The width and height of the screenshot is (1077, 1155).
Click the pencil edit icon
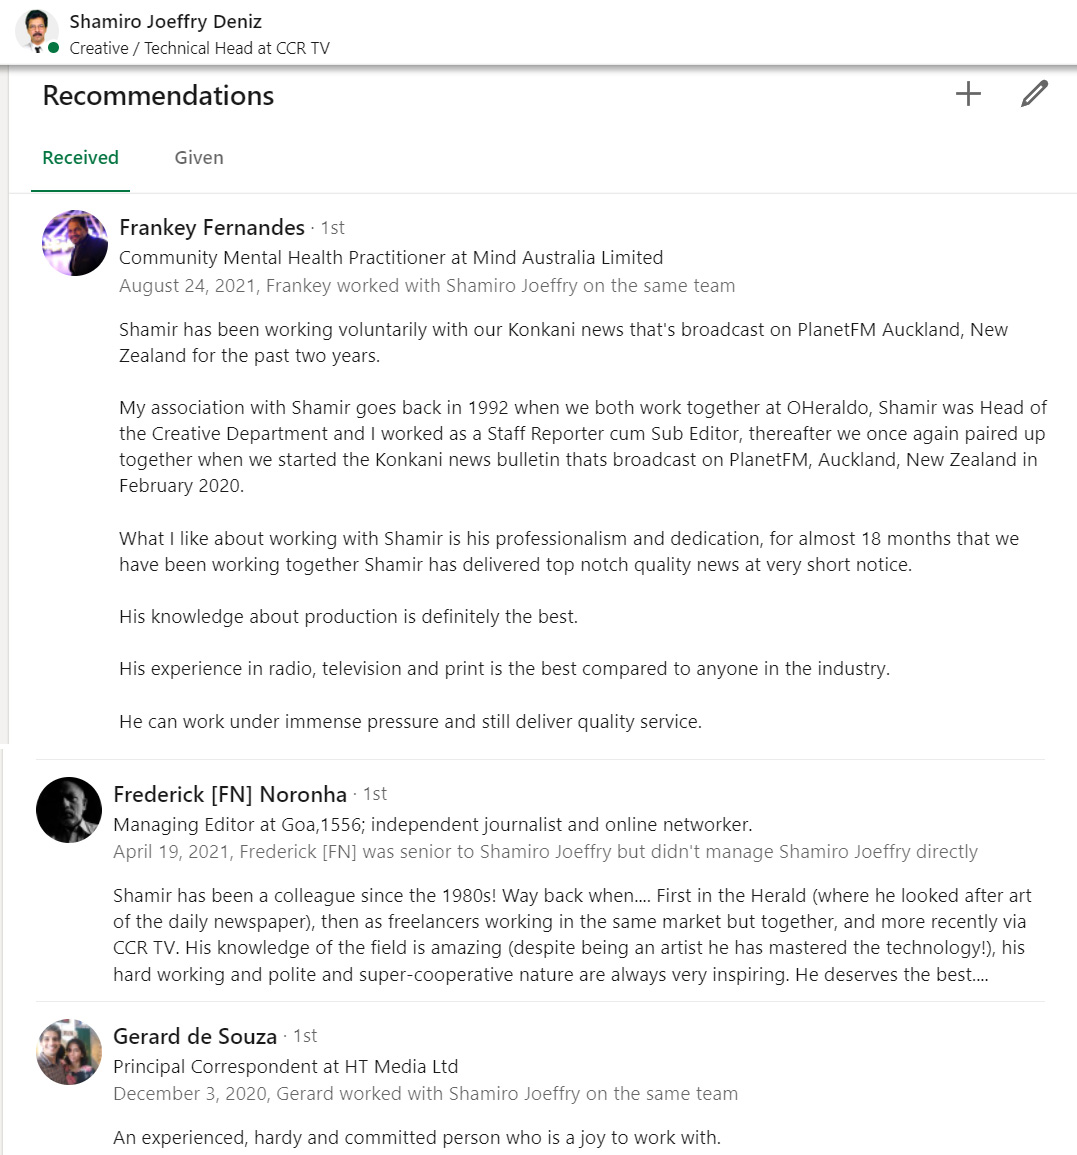coord(1034,94)
